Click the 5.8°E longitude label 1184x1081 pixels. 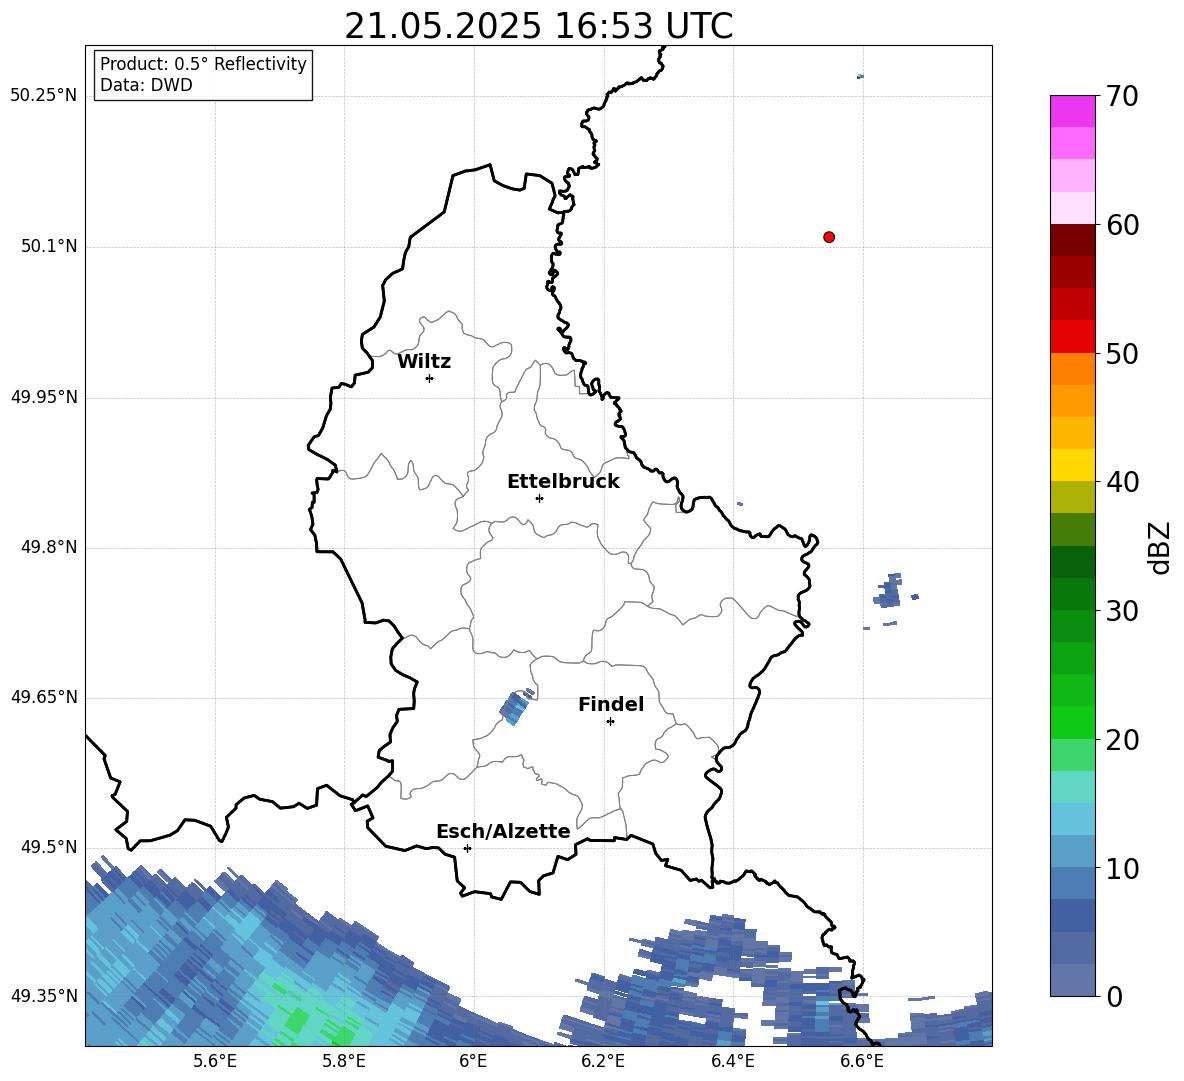pos(344,1061)
